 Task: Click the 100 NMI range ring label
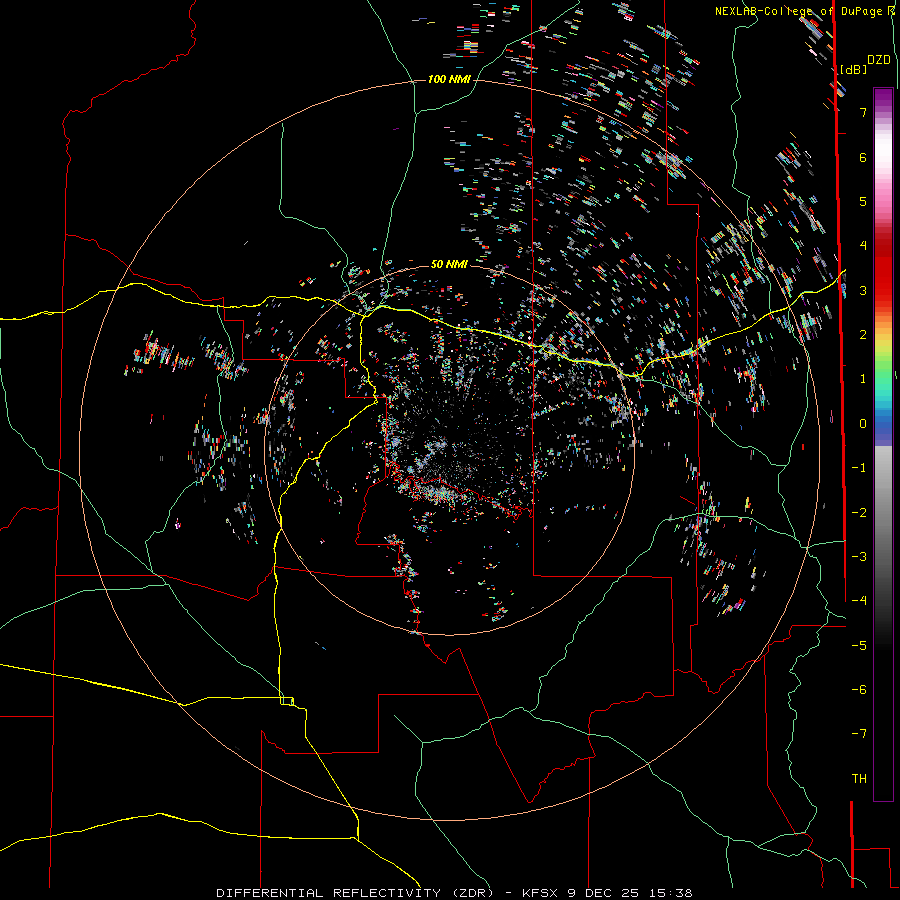(x=449, y=79)
